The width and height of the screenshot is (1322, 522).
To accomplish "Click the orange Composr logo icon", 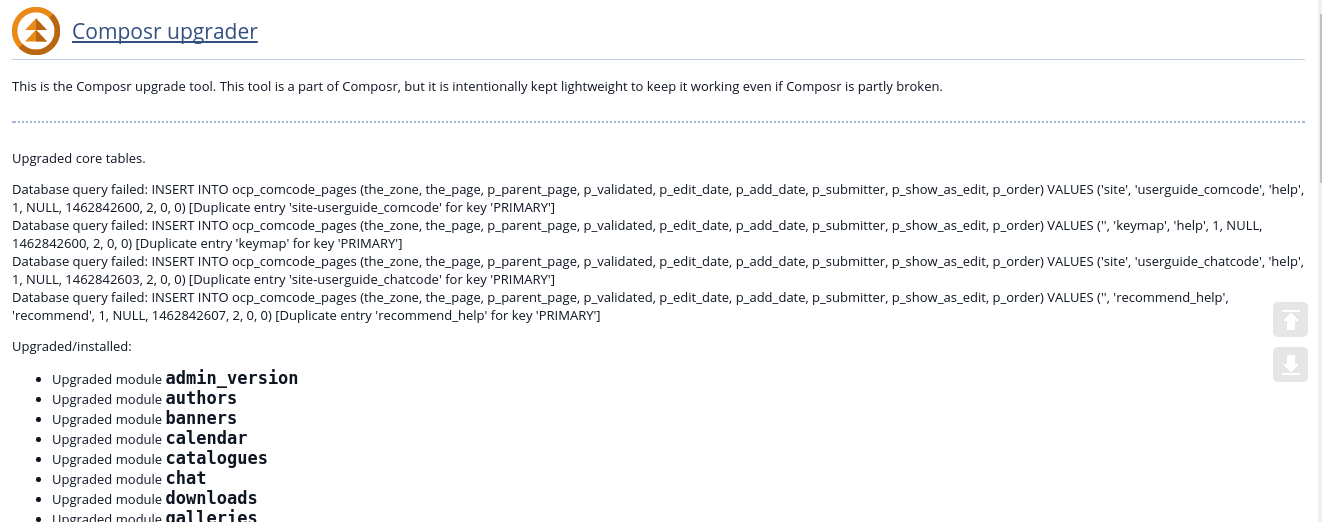I will 36,31.
